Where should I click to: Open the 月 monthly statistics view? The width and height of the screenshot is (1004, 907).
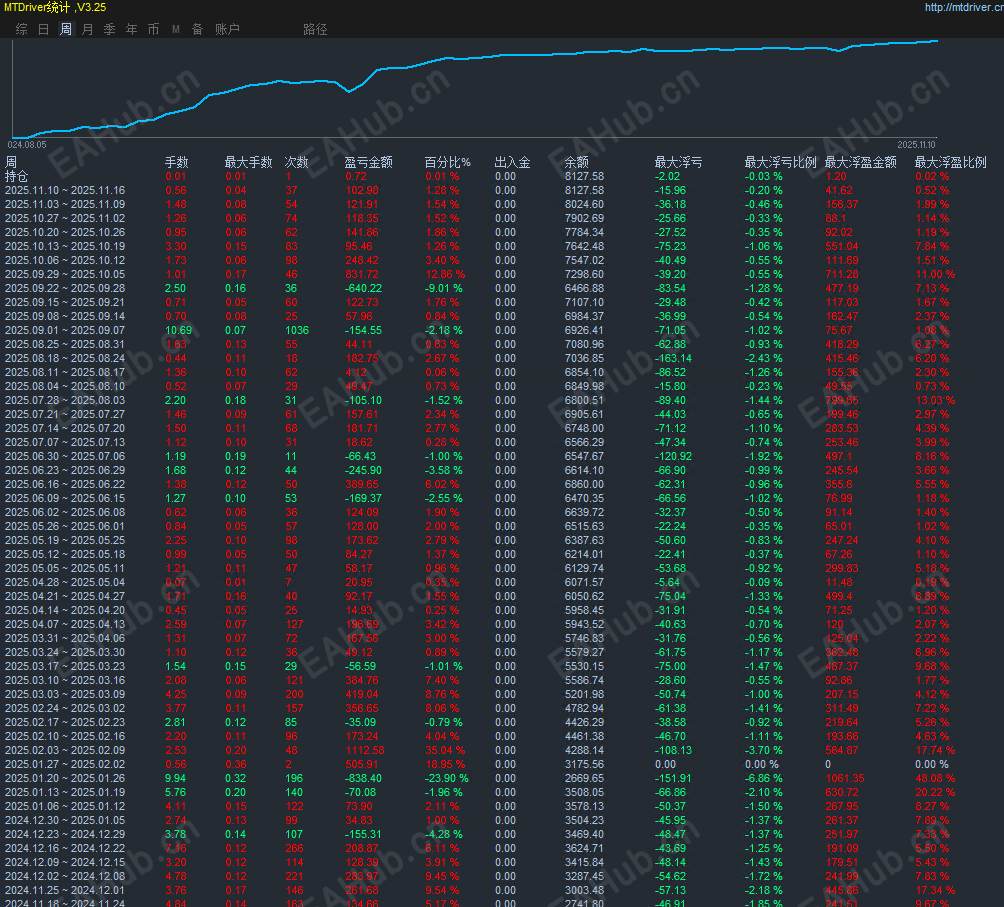pos(86,29)
